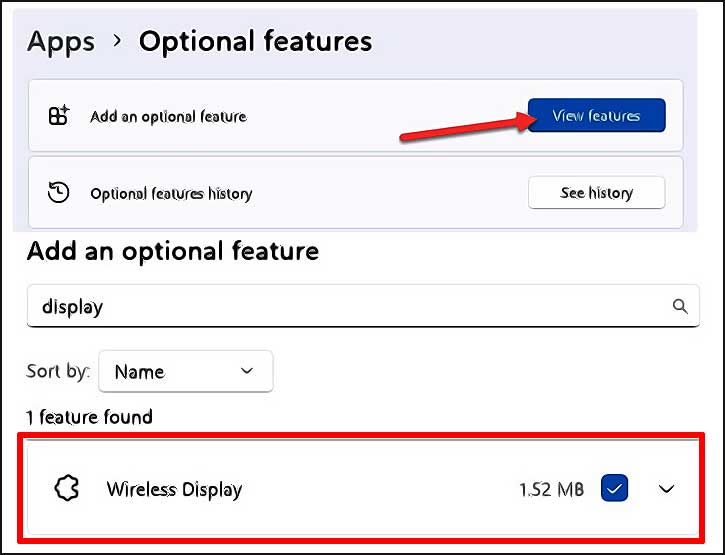Click the search field containing 'display'
The image size is (725, 555).
point(363,306)
